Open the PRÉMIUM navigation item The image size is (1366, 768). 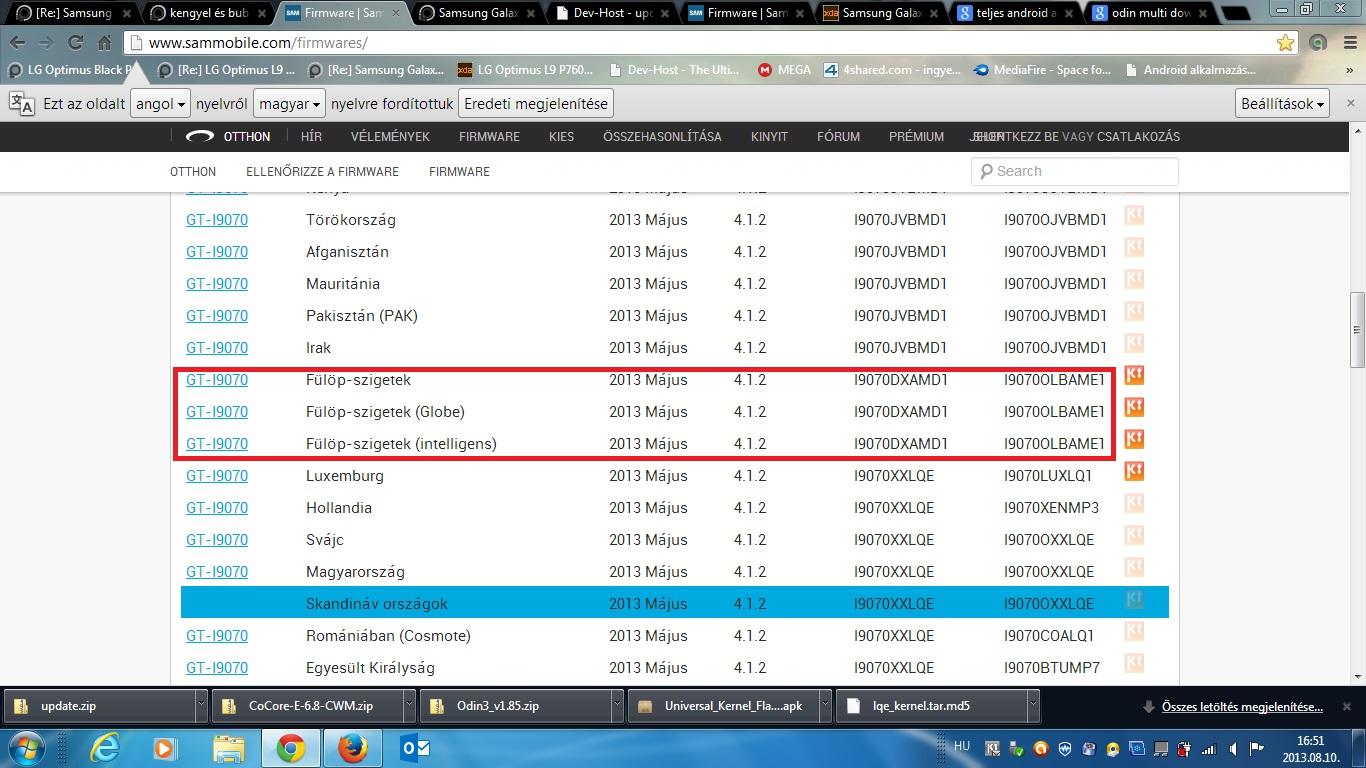[916, 136]
